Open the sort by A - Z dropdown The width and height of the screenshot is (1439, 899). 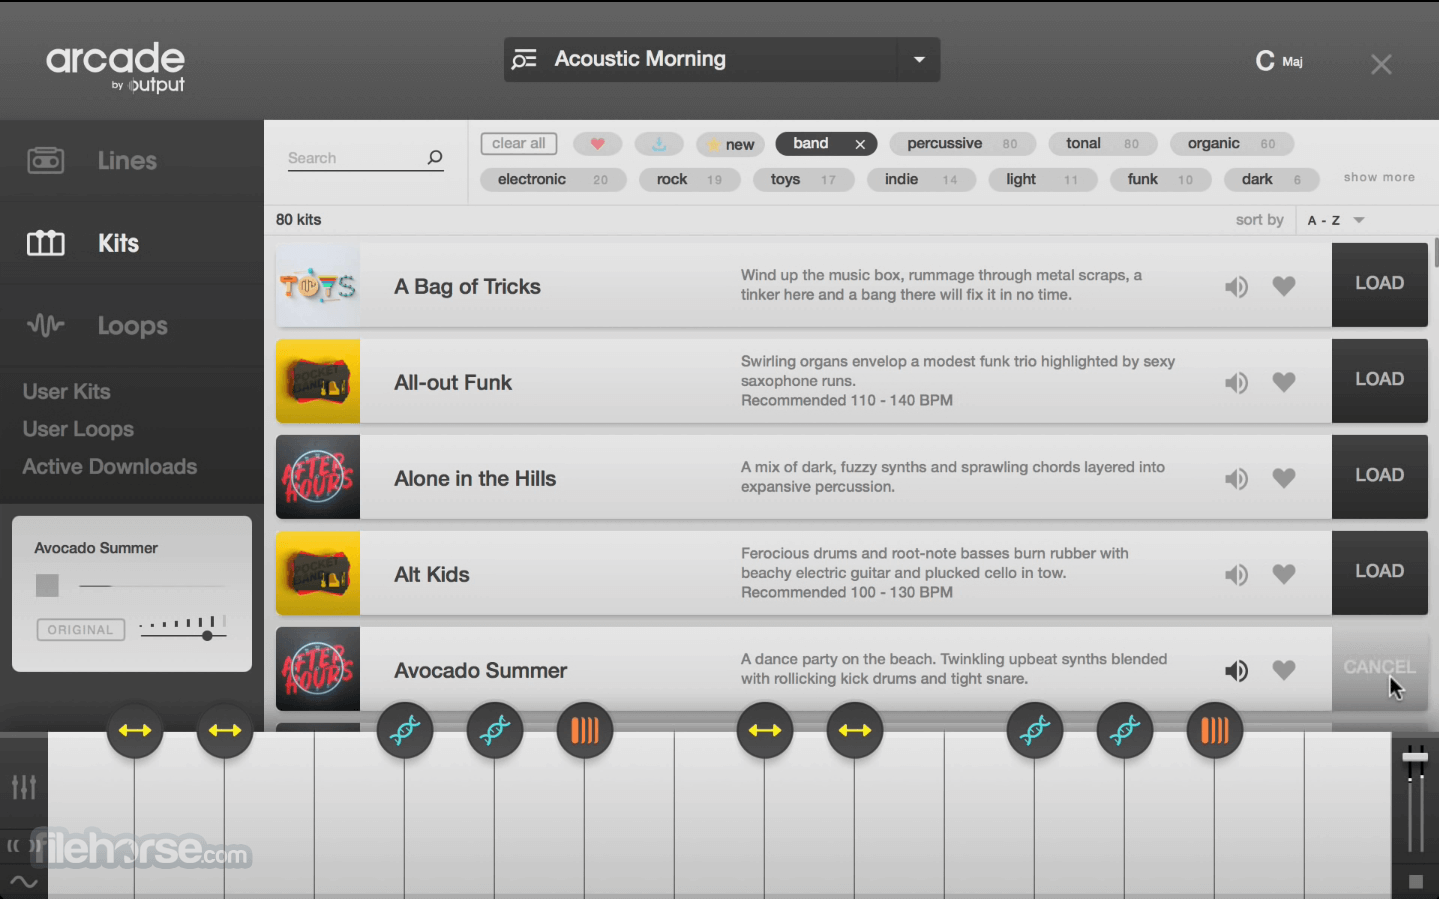pyautogui.click(x=1335, y=220)
